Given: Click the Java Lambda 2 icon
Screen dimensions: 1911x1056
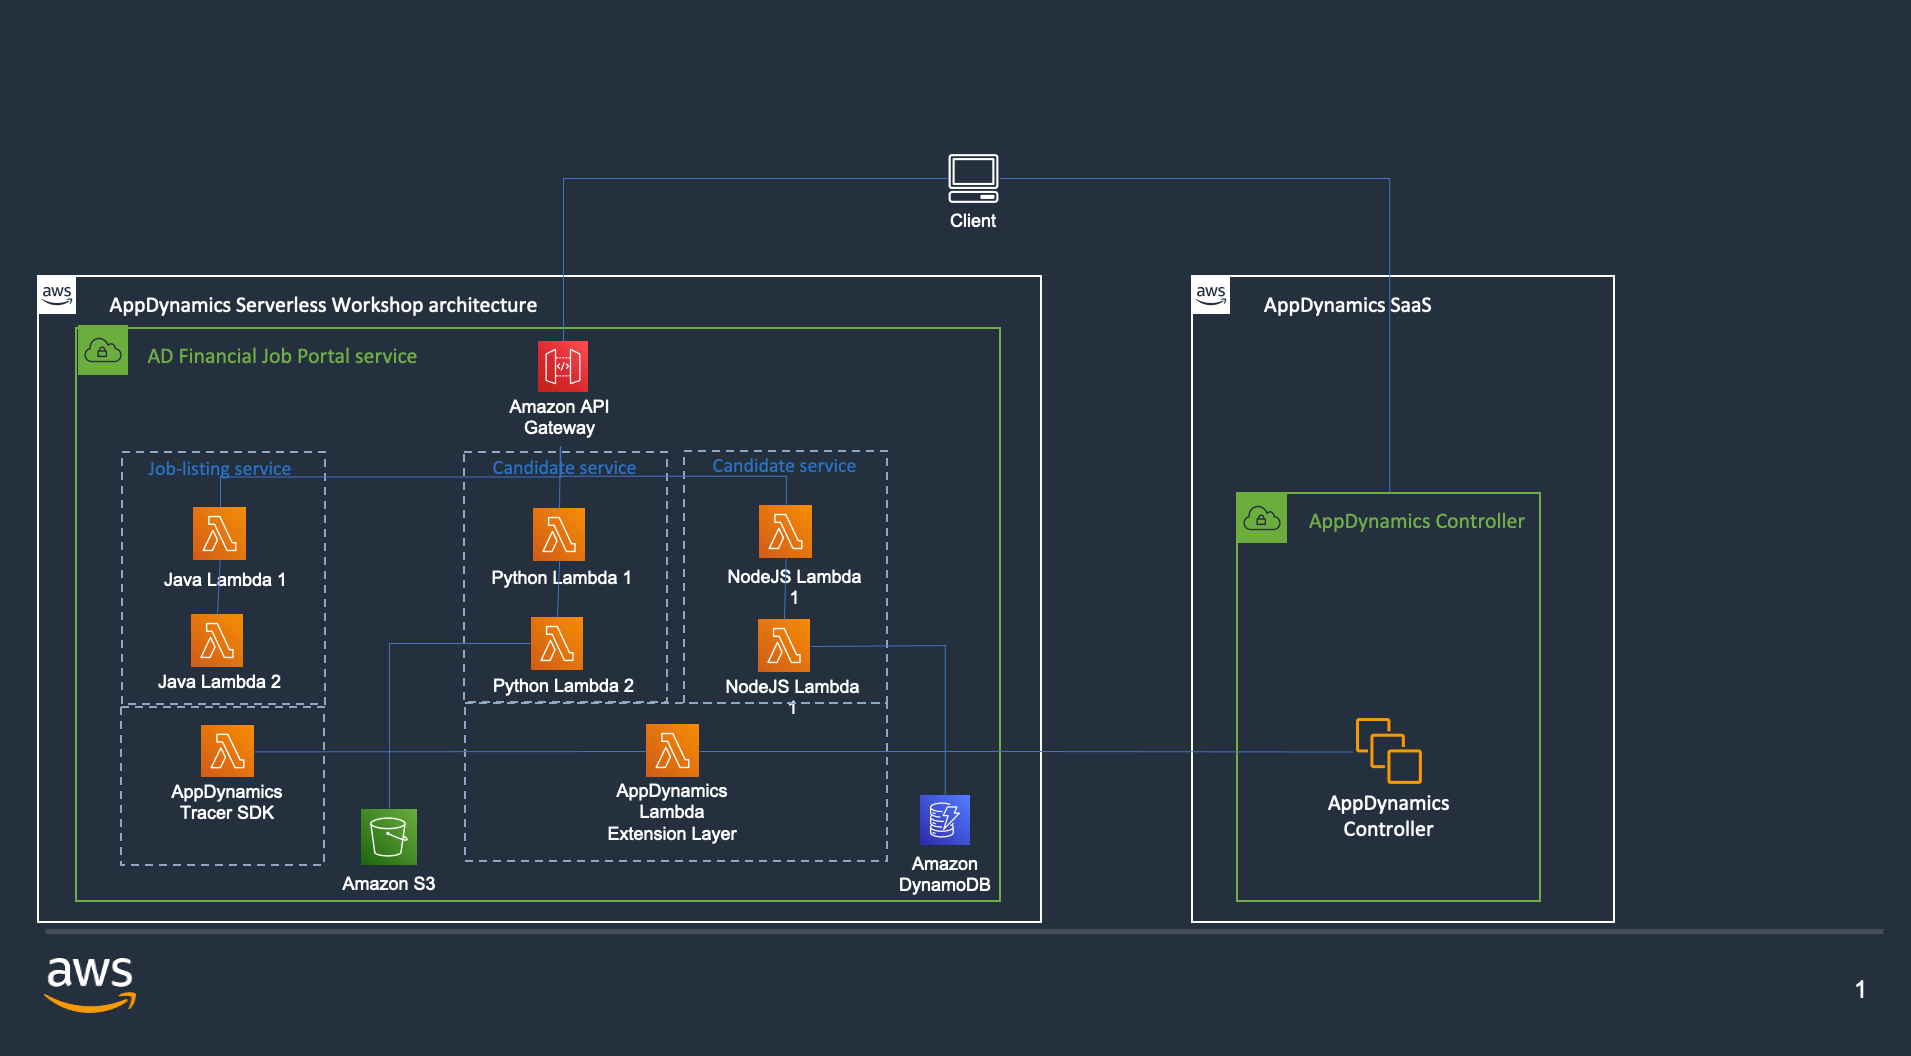Looking at the screenshot, I should [x=217, y=640].
